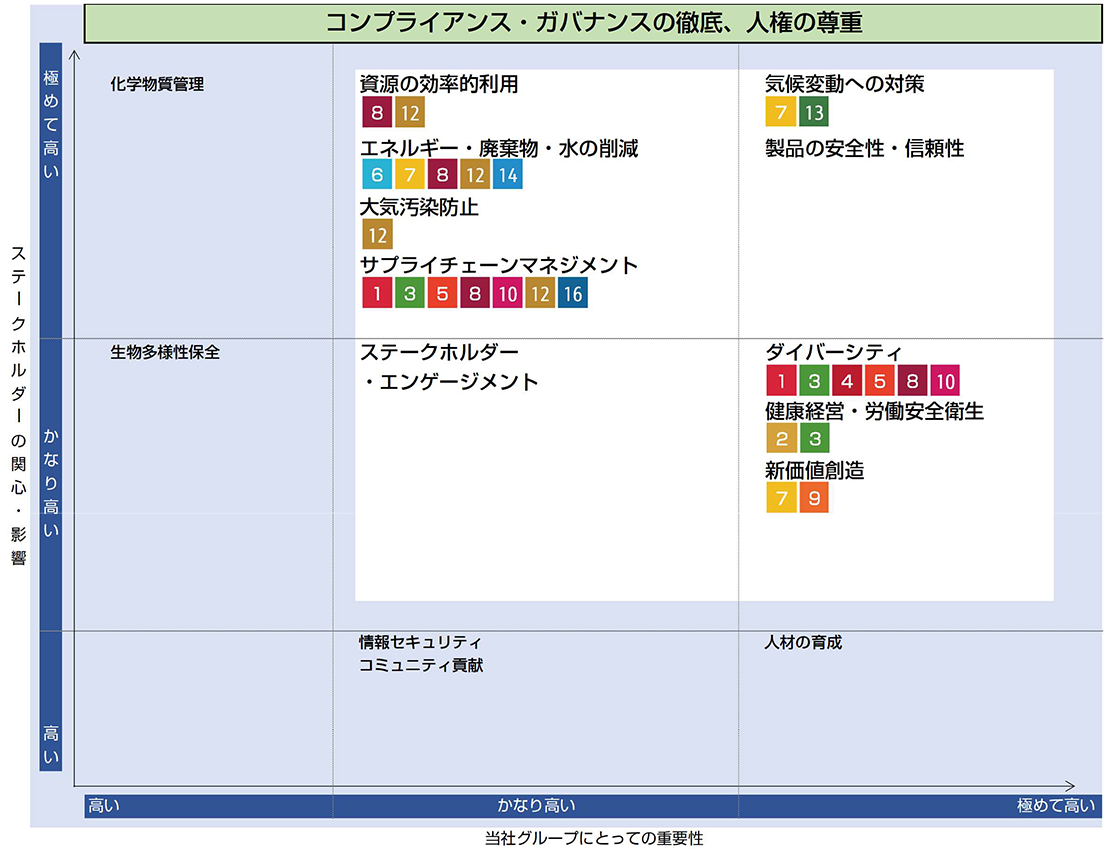Open the コミュニティ貢献 item

[x=421, y=665]
